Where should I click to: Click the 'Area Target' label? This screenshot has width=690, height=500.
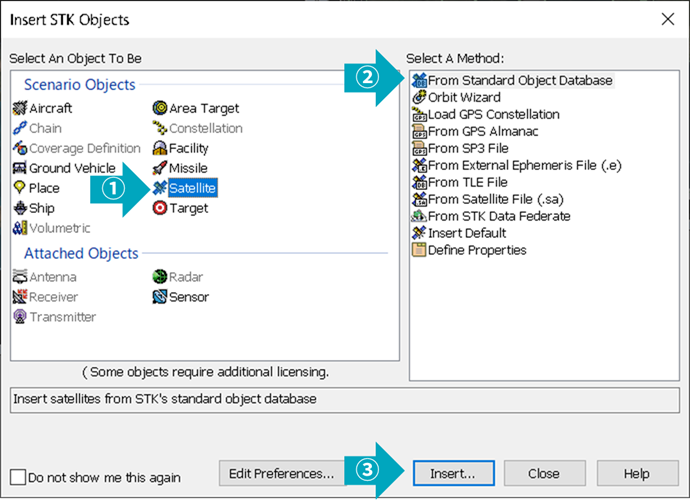(204, 108)
